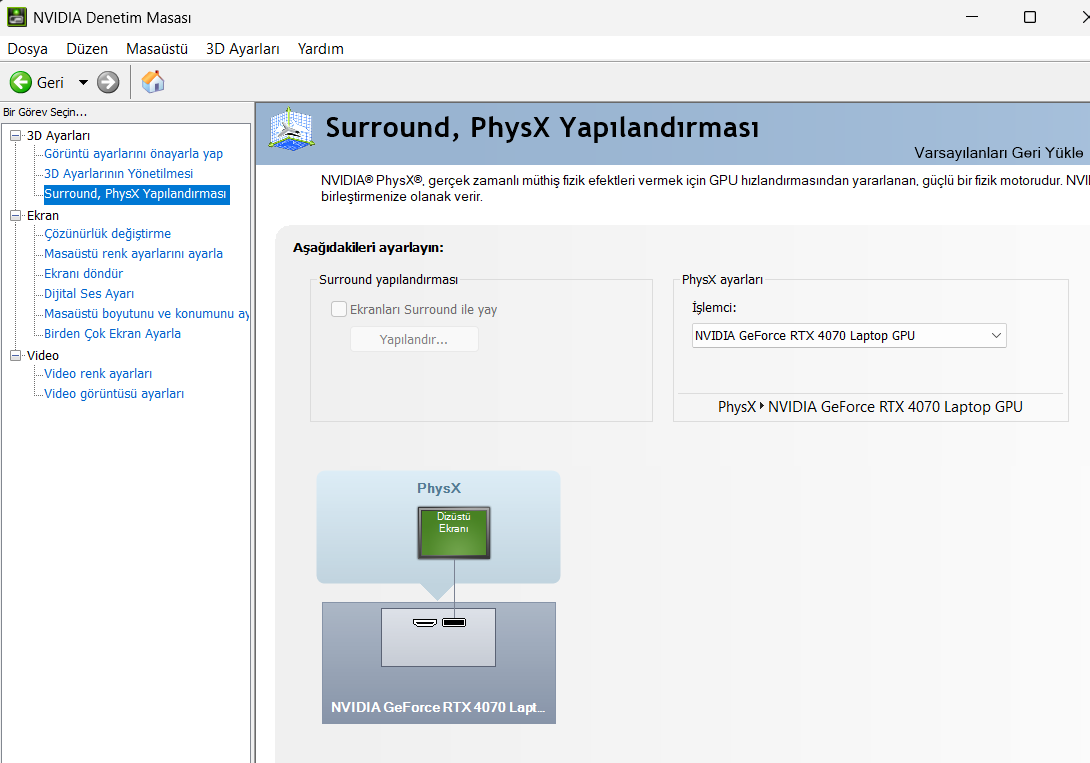Collapse the Video tree node
This screenshot has width=1090, height=763.
point(15,355)
